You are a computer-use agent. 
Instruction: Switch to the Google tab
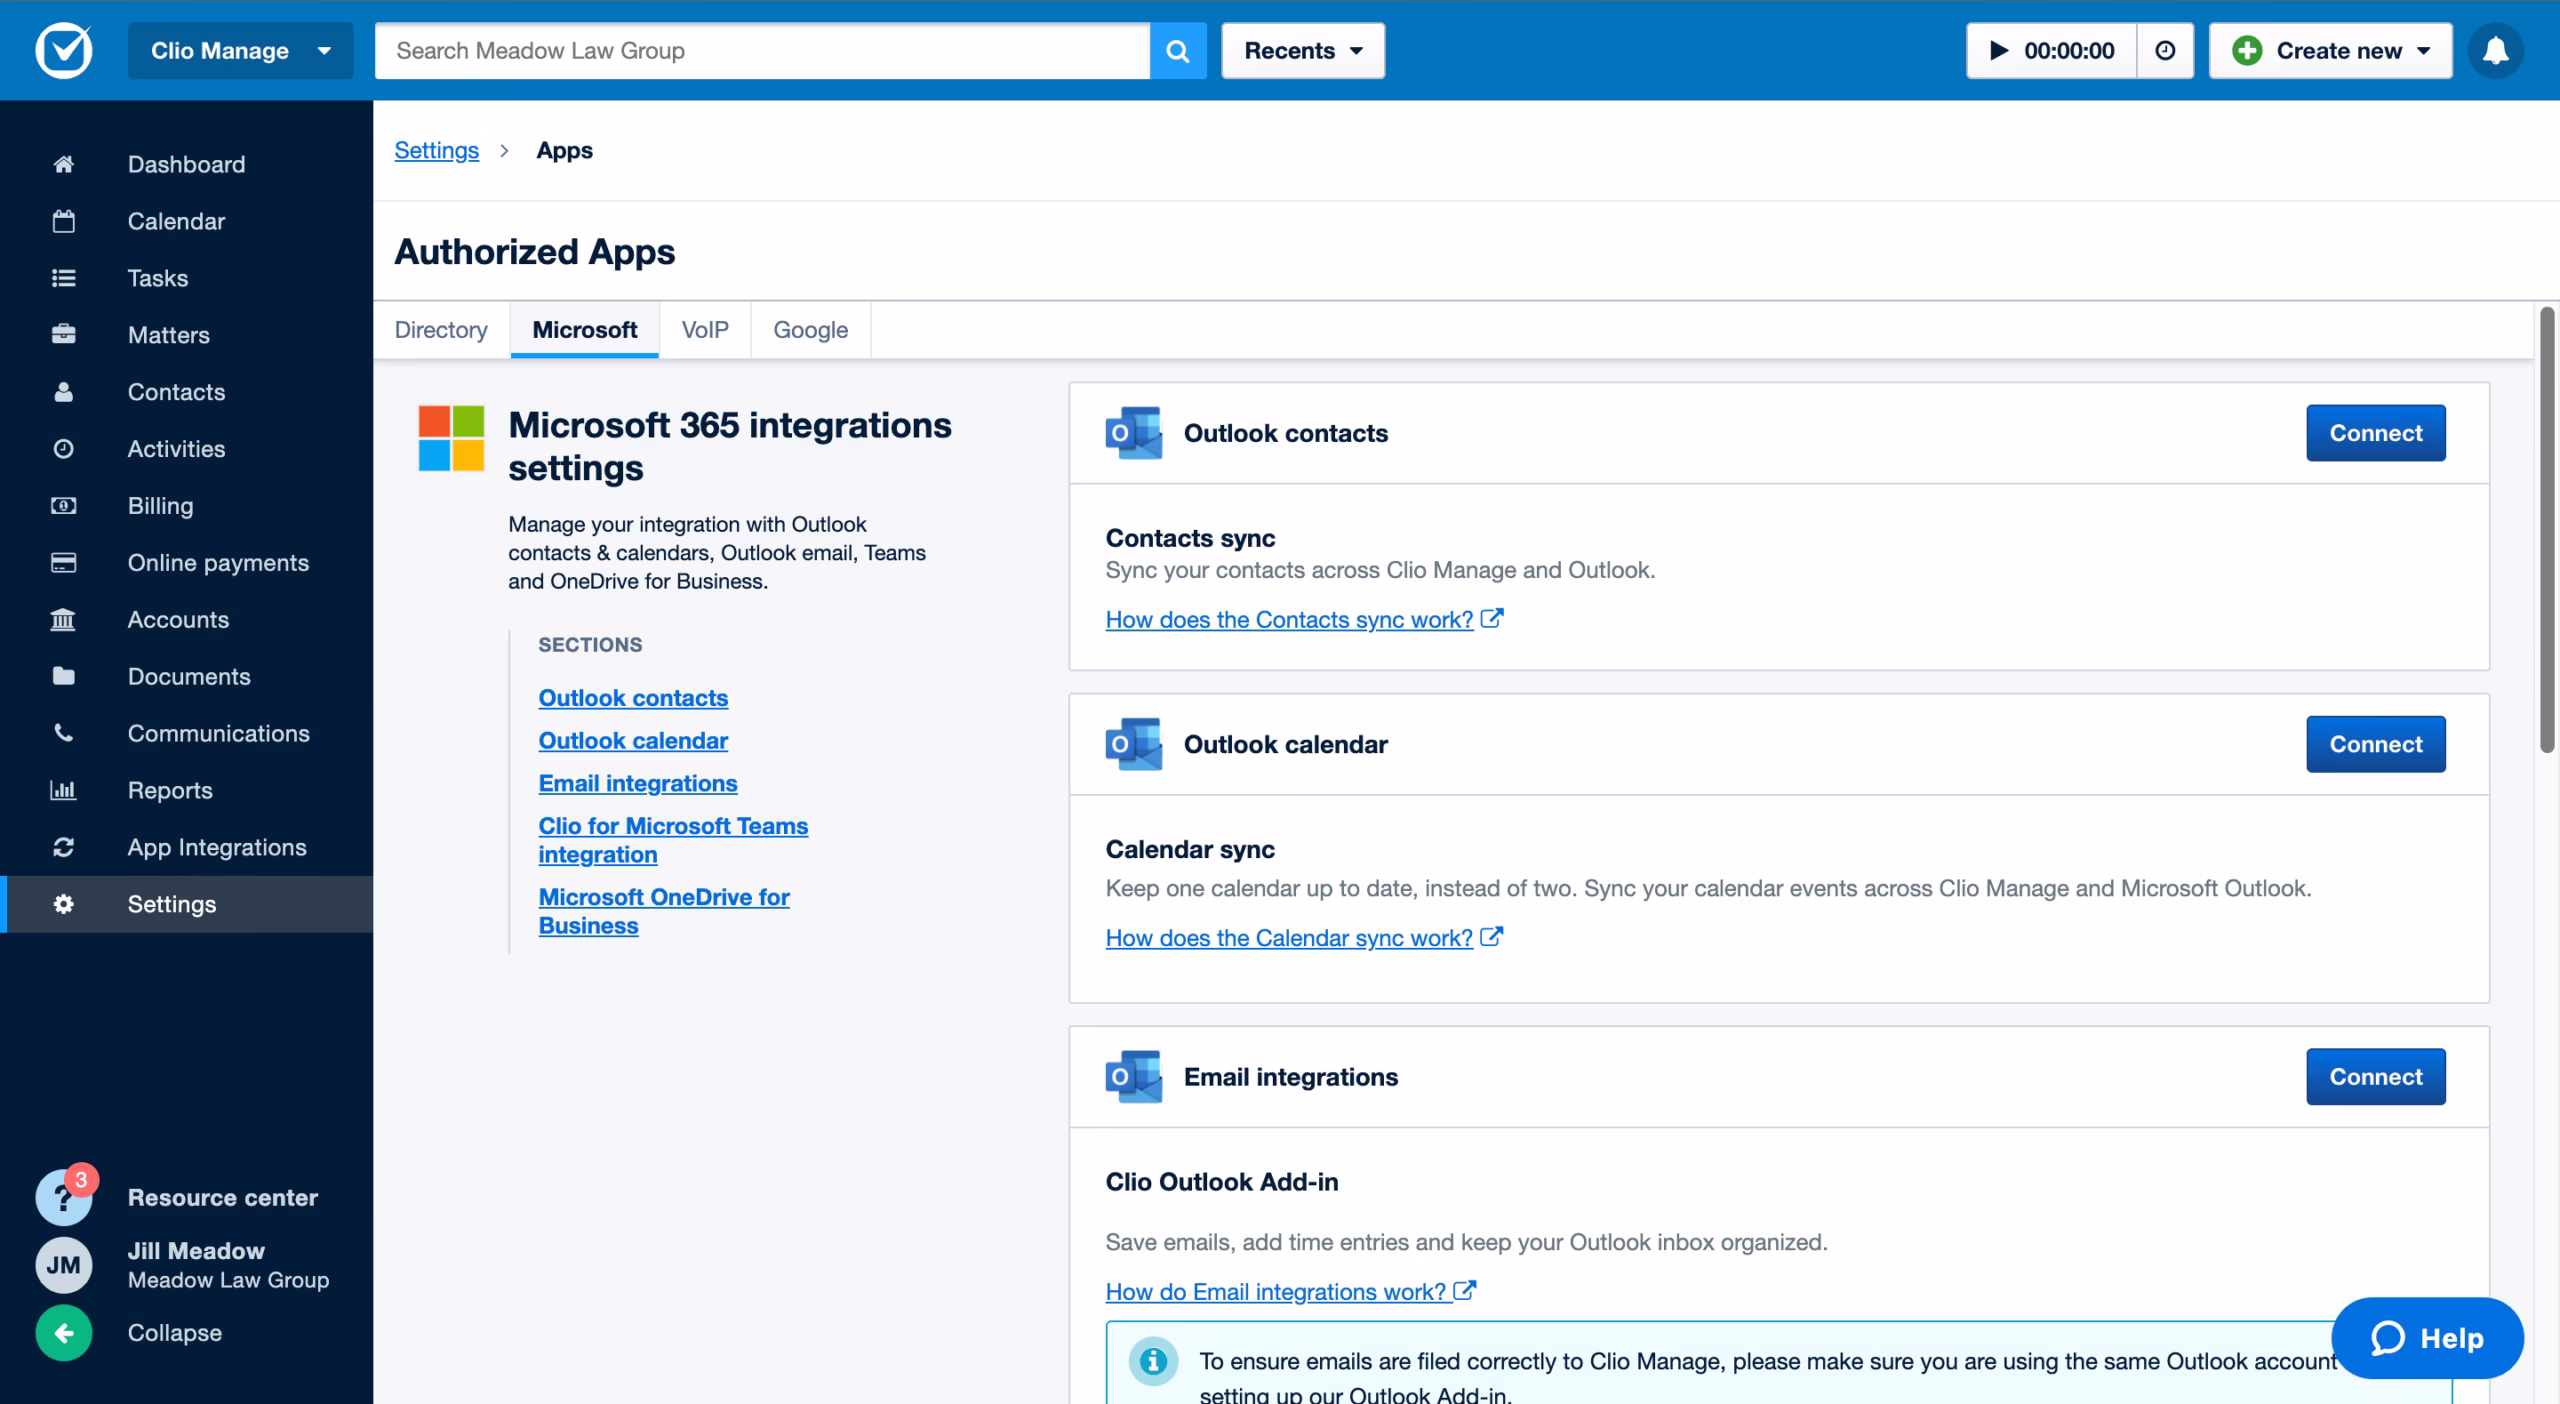(810, 330)
